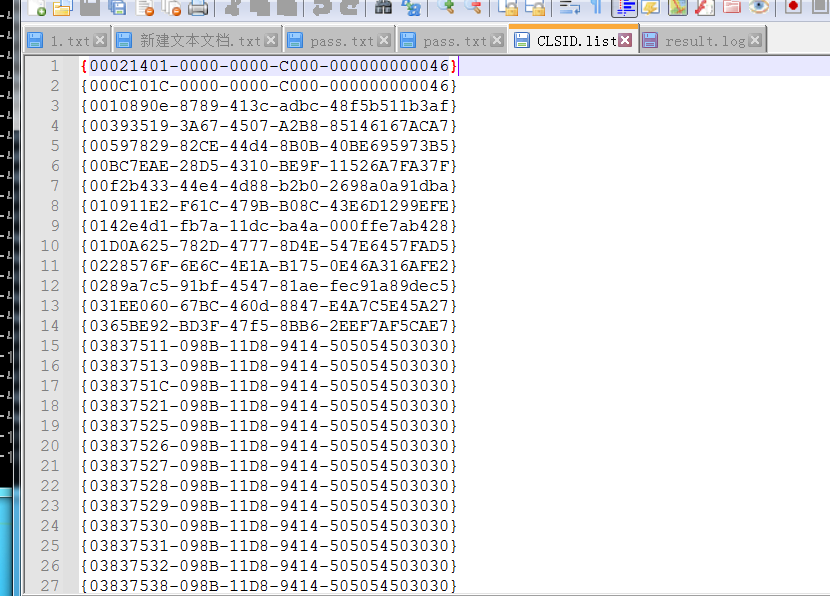Click line {031EE060-67BC-460d-8847-E4A7C5E45A27}
The height and width of the screenshot is (596, 830).
269,306
